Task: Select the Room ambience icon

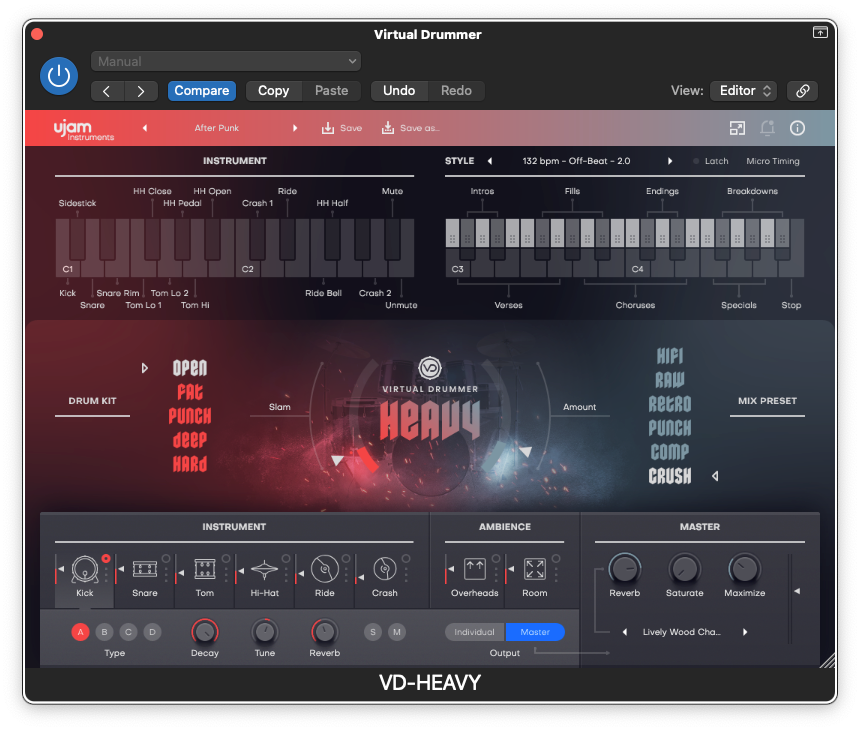Action: point(535,569)
